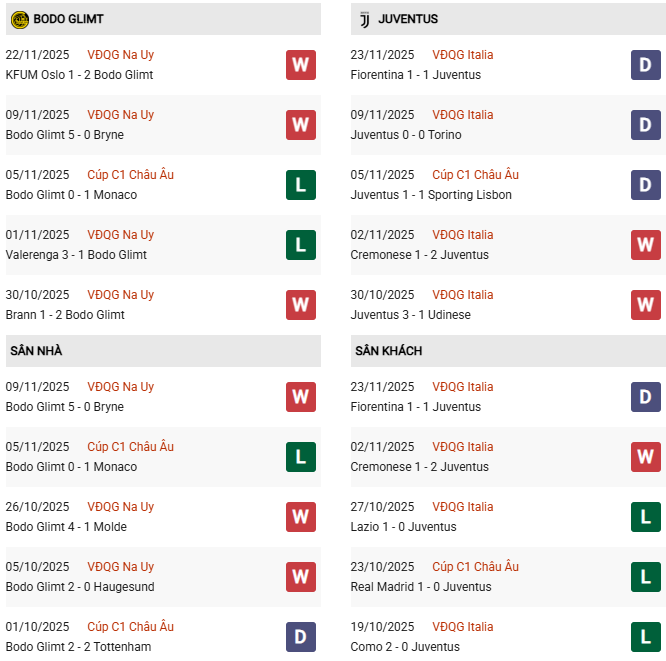Click the Juventus club logo icon
Image resolution: width=666 pixels, height=661 pixels.
click(x=363, y=19)
